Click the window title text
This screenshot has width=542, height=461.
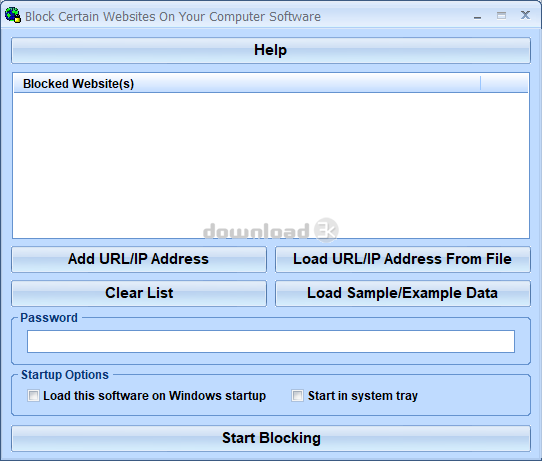(x=173, y=16)
